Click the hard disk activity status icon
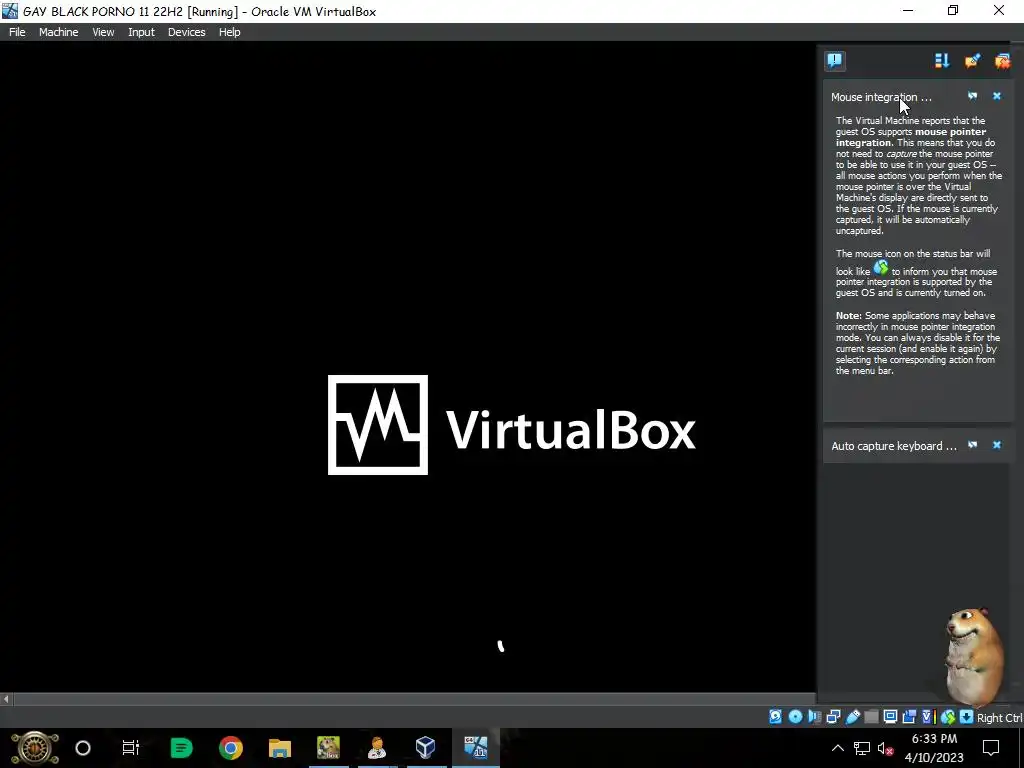The image size is (1024, 768). click(x=775, y=716)
